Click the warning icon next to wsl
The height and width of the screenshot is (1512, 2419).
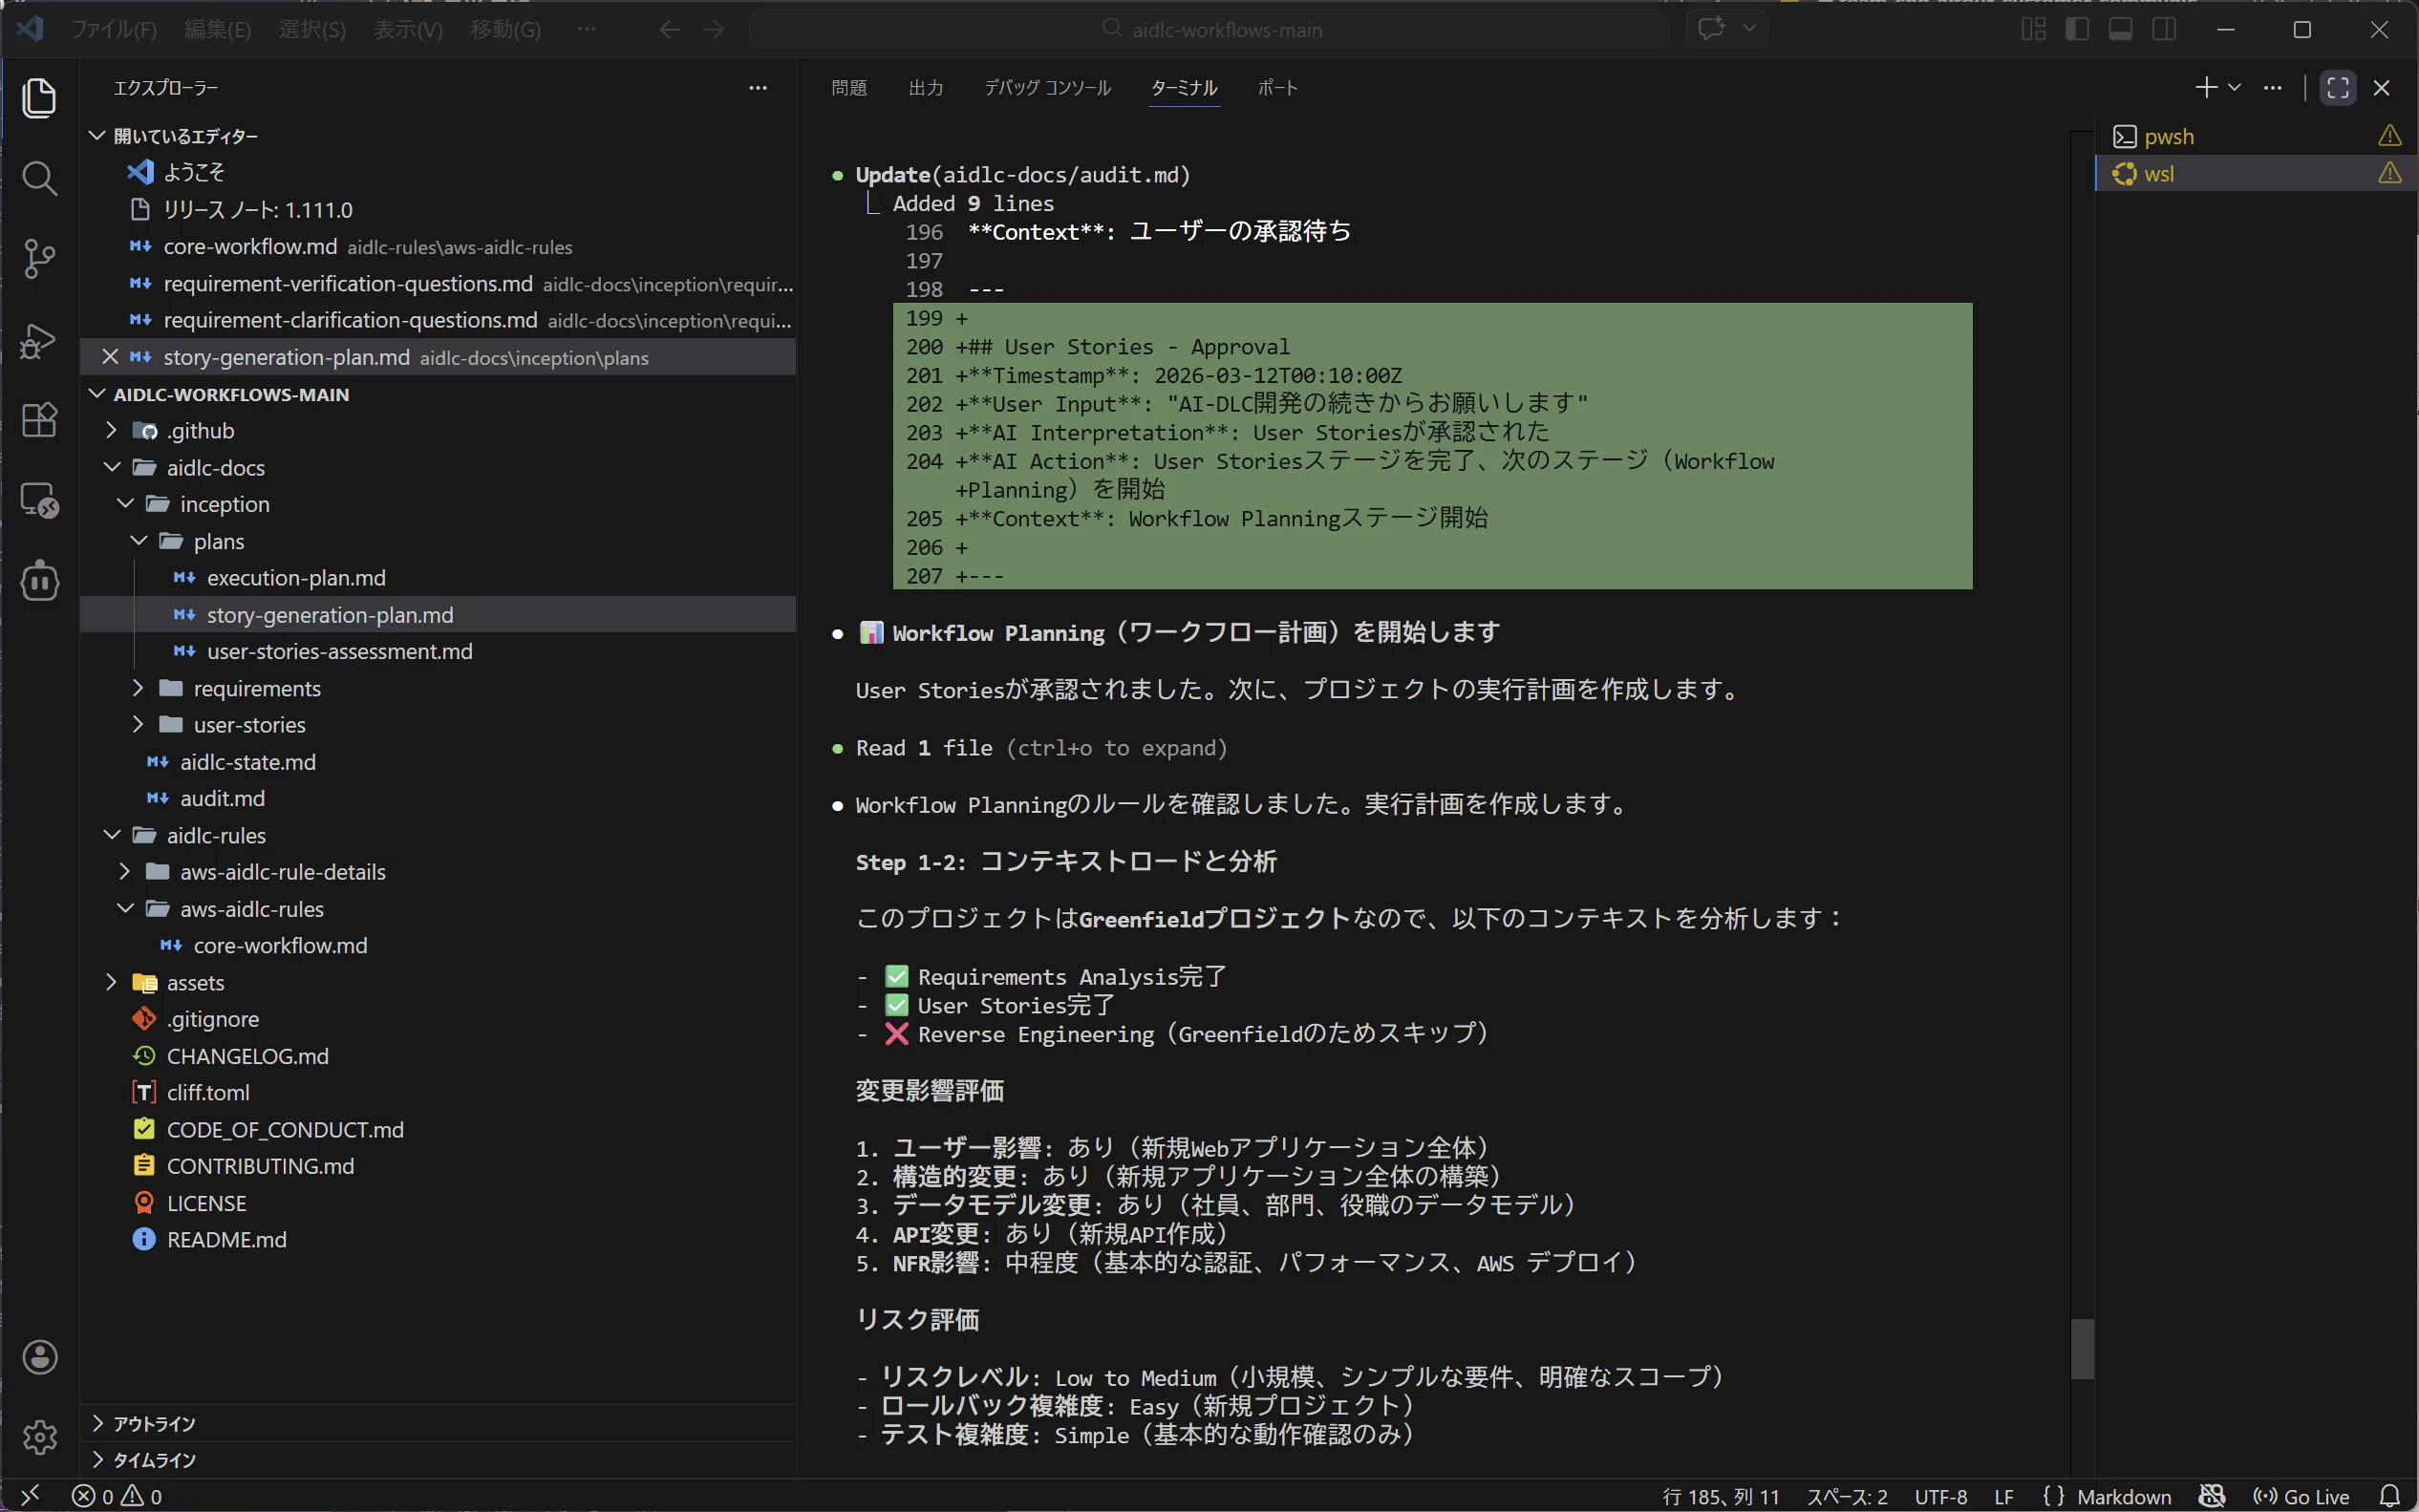click(2389, 173)
